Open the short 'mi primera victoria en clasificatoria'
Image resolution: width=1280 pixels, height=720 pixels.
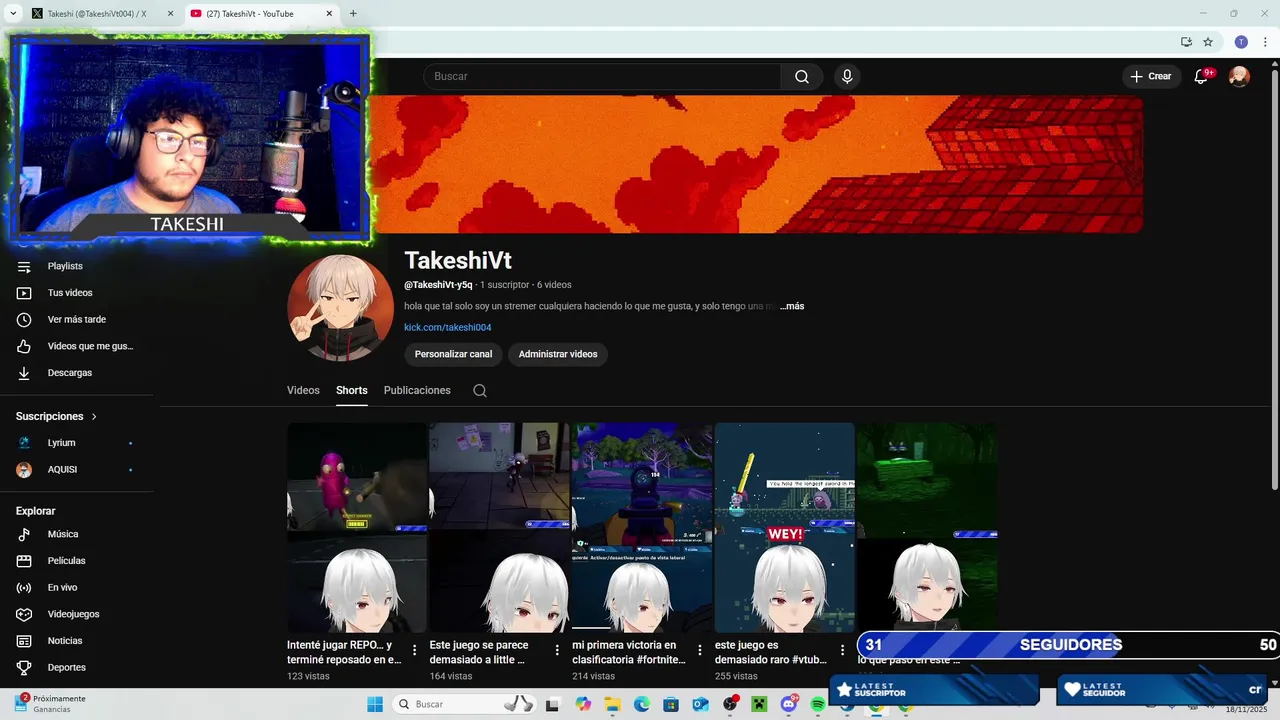tap(642, 528)
